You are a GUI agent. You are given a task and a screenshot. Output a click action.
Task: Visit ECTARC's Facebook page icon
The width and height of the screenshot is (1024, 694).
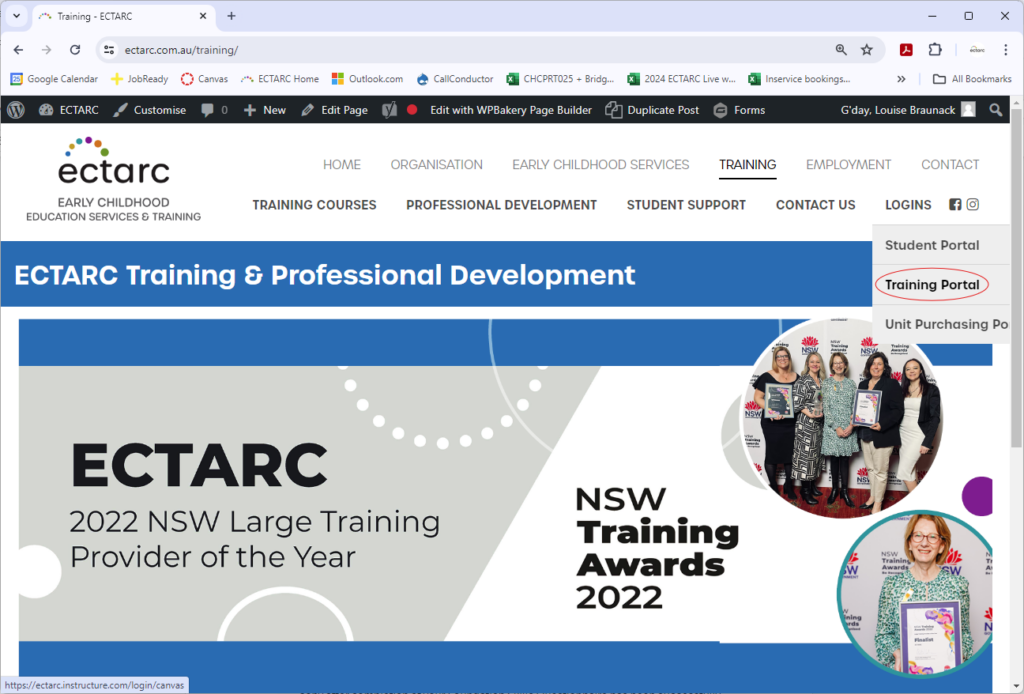coord(955,204)
